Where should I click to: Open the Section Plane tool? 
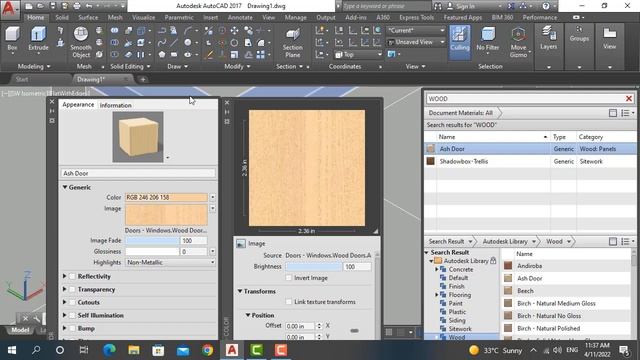(292, 43)
